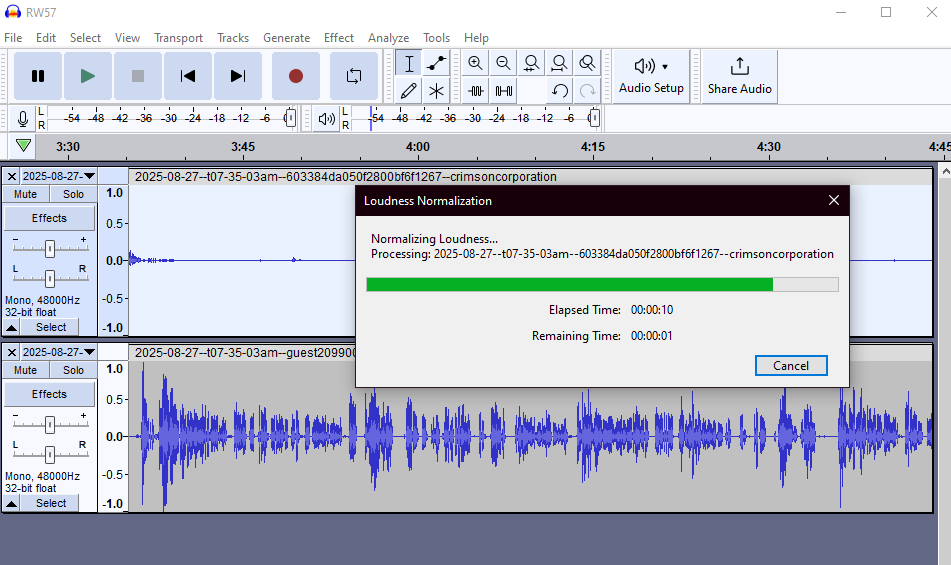Click the Stop transport button
This screenshot has height=565, width=951.
tap(138, 76)
